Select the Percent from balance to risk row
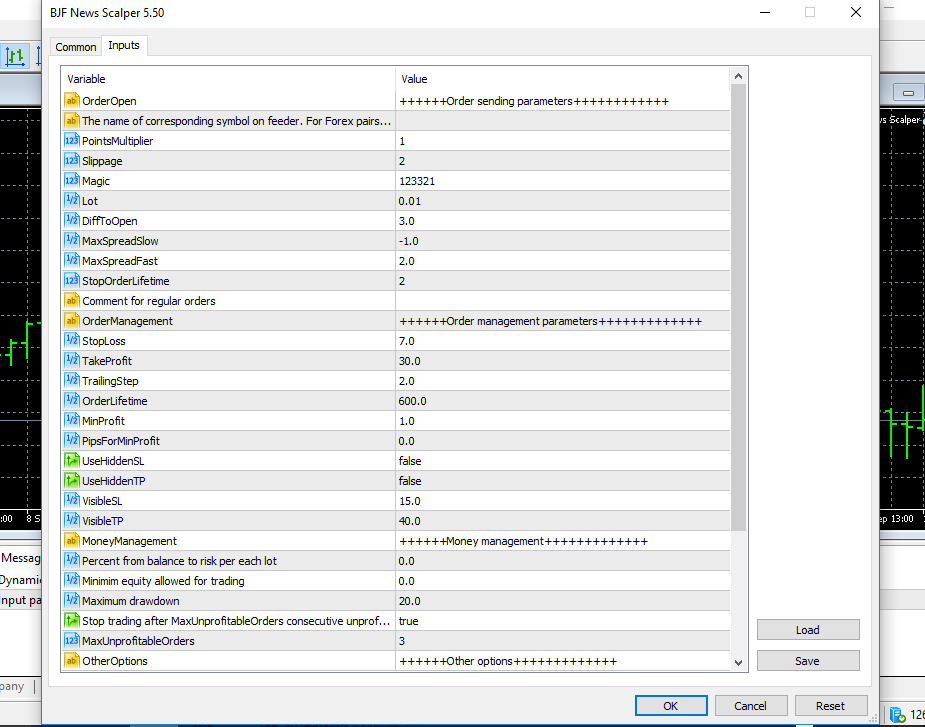Viewport: 925px width, 727px height. pyautogui.click(x=396, y=561)
